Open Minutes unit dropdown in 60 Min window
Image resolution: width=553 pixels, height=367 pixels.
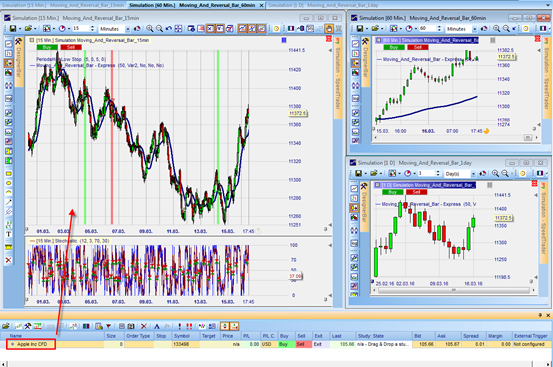(x=474, y=29)
